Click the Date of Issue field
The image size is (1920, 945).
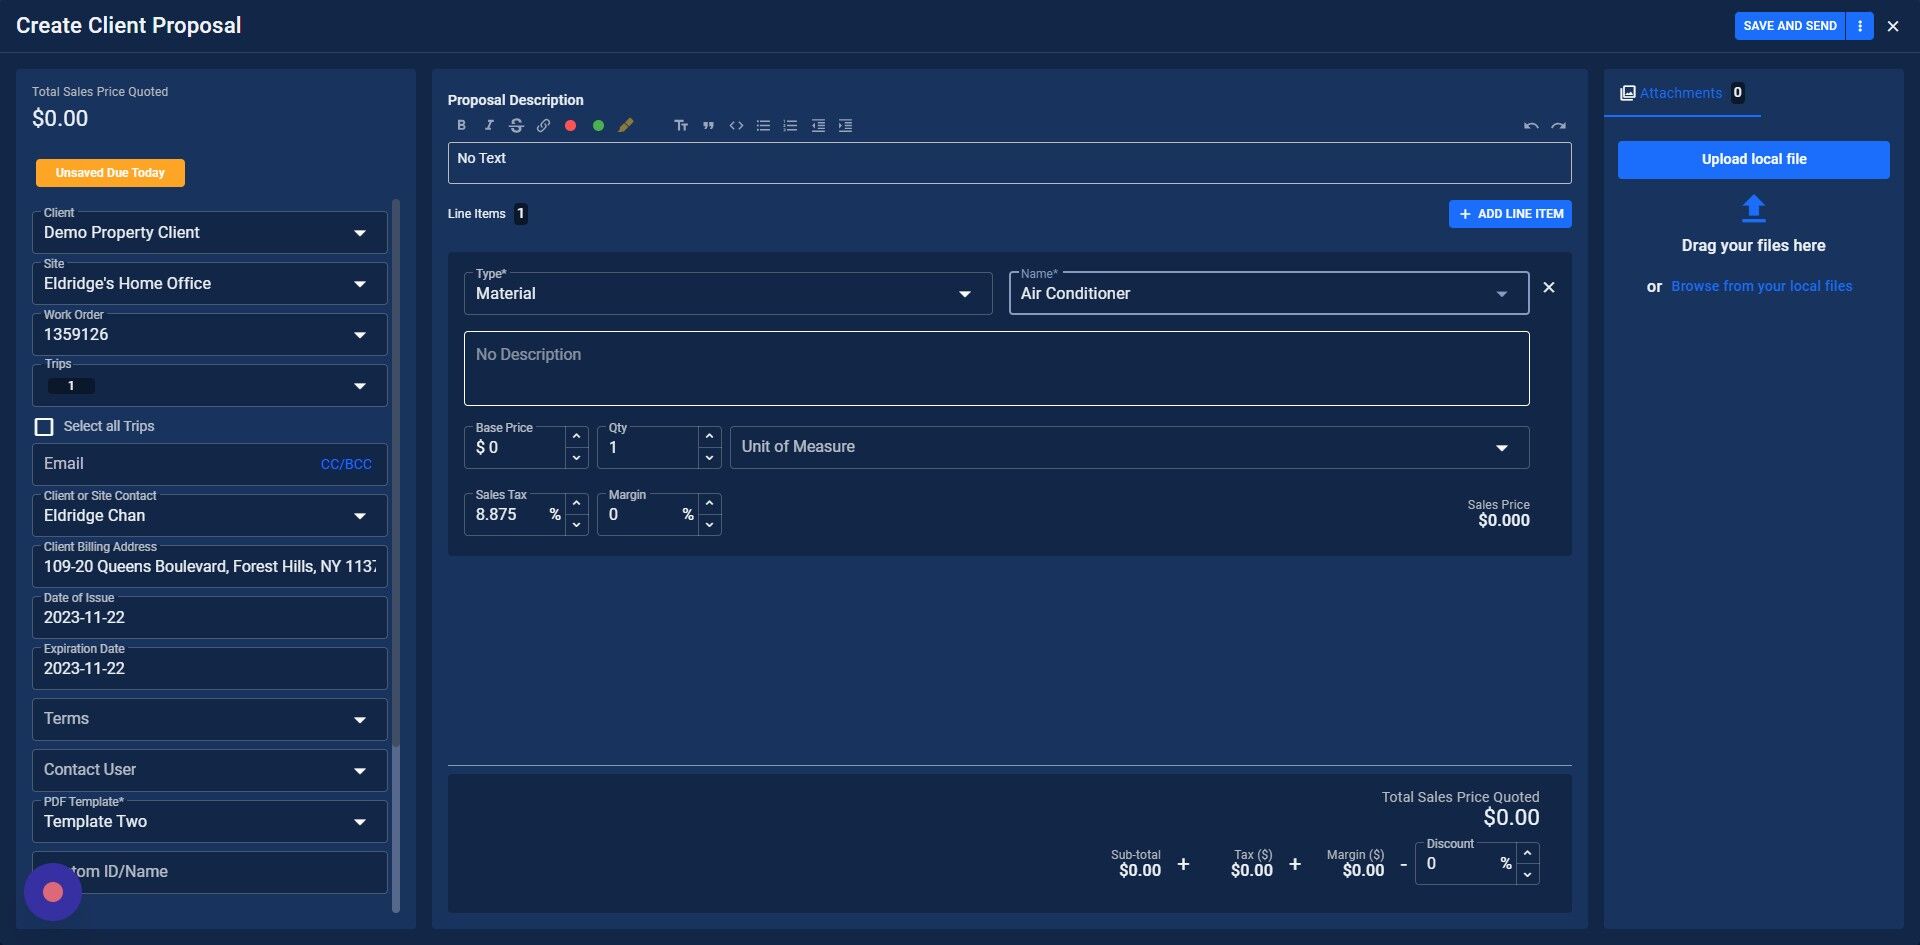click(x=210, y=618)
